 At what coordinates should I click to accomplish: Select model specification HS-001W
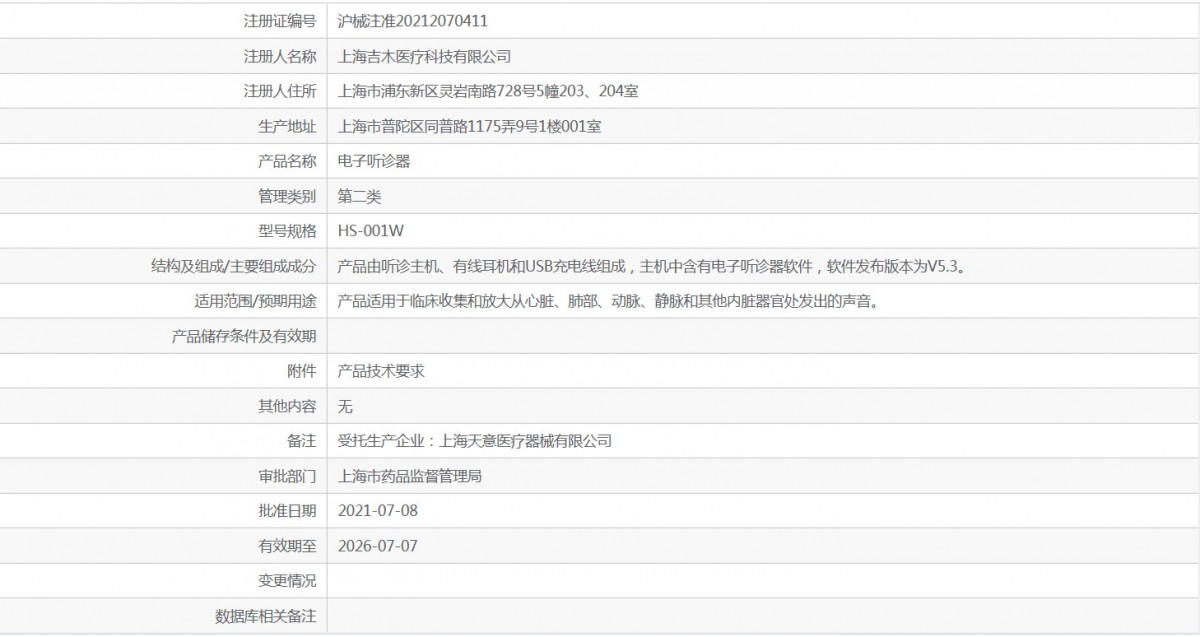click(x=371, y=231)
